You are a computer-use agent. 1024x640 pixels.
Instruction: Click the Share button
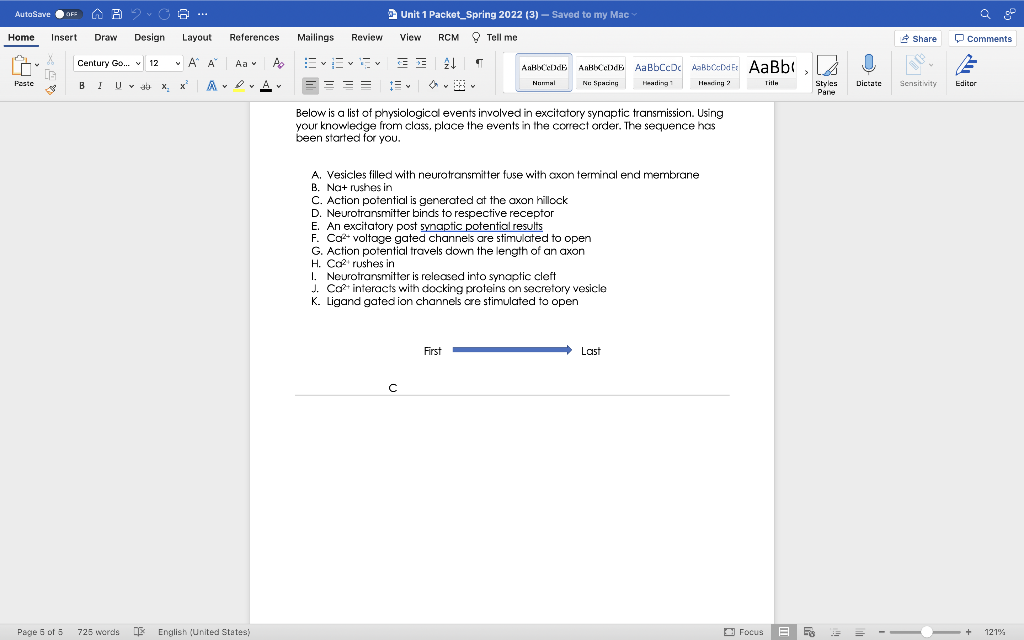[x=916, y=37]
